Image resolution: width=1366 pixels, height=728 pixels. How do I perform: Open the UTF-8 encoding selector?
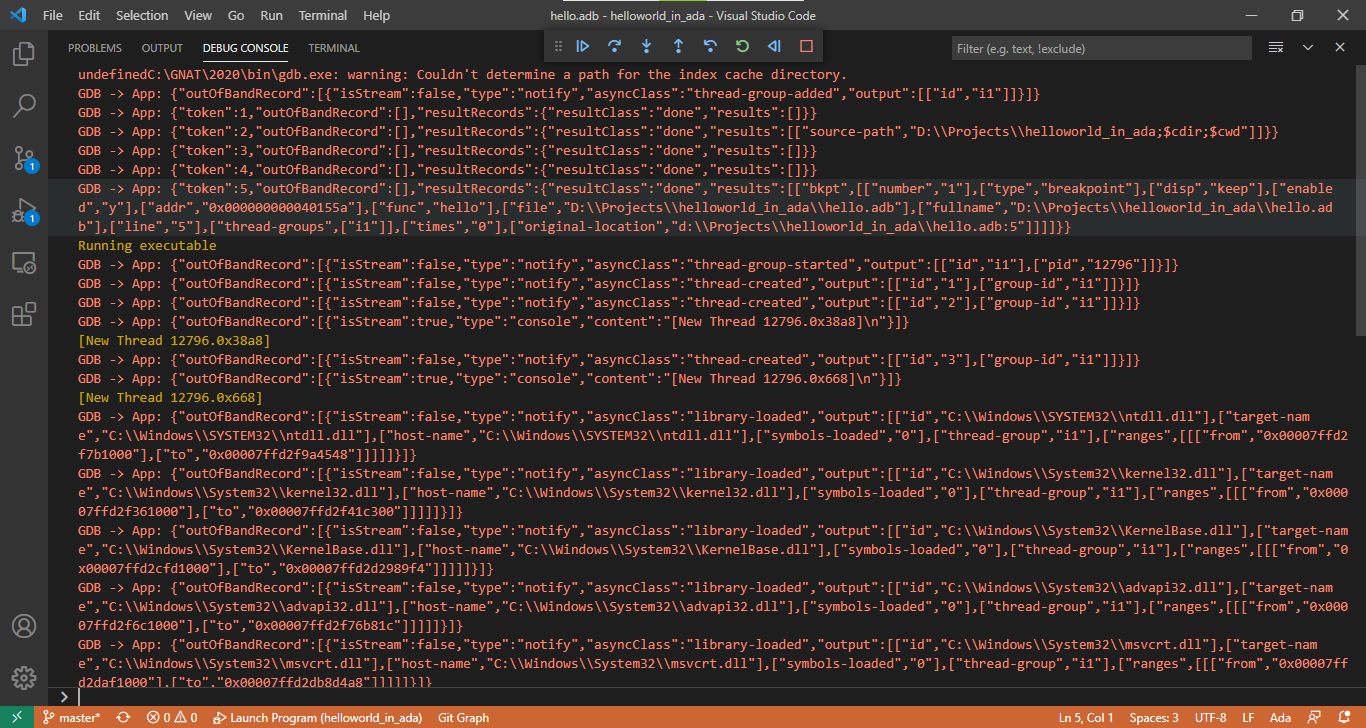[1209, 716]
